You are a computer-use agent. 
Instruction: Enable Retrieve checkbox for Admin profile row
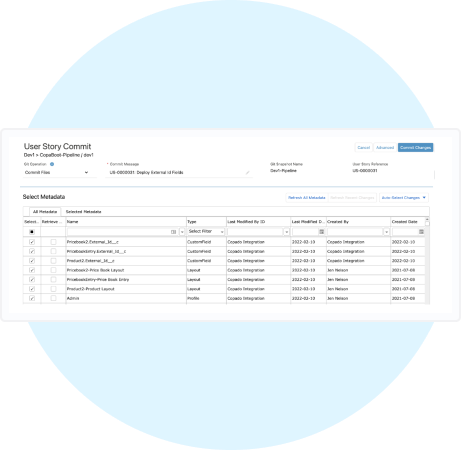53,298
